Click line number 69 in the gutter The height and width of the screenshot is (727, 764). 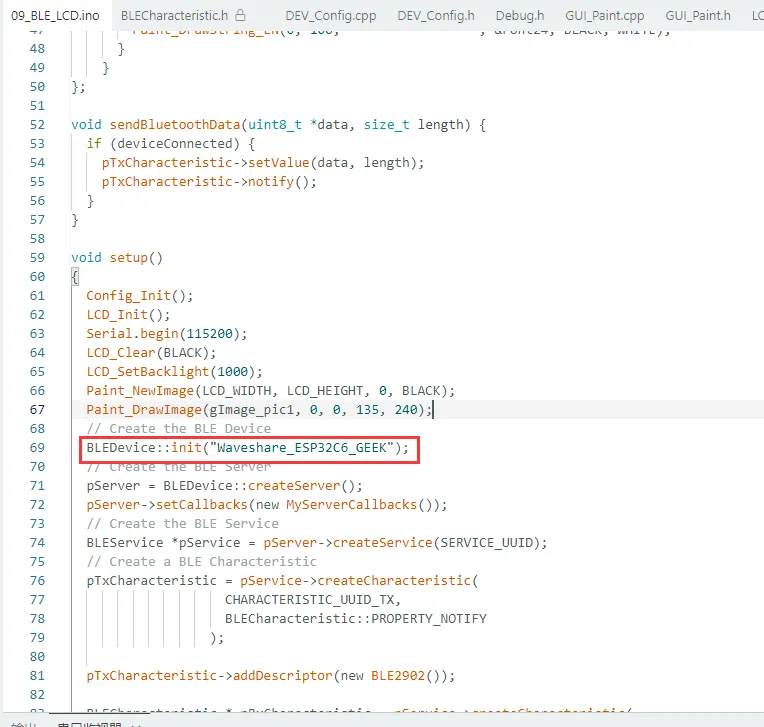click(x=37, y=447)
